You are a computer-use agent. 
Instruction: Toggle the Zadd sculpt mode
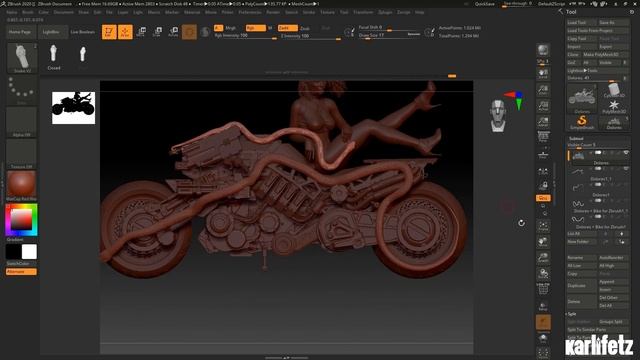click(x=287, y=28)
